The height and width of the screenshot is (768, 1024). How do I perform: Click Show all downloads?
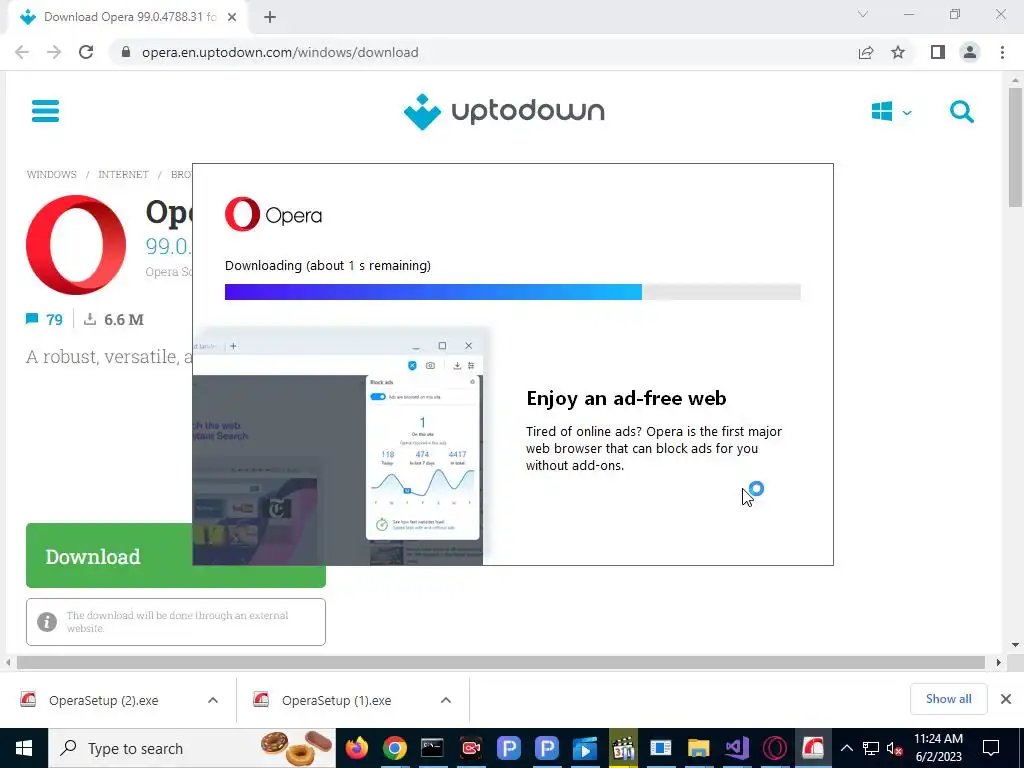point(948,699)
